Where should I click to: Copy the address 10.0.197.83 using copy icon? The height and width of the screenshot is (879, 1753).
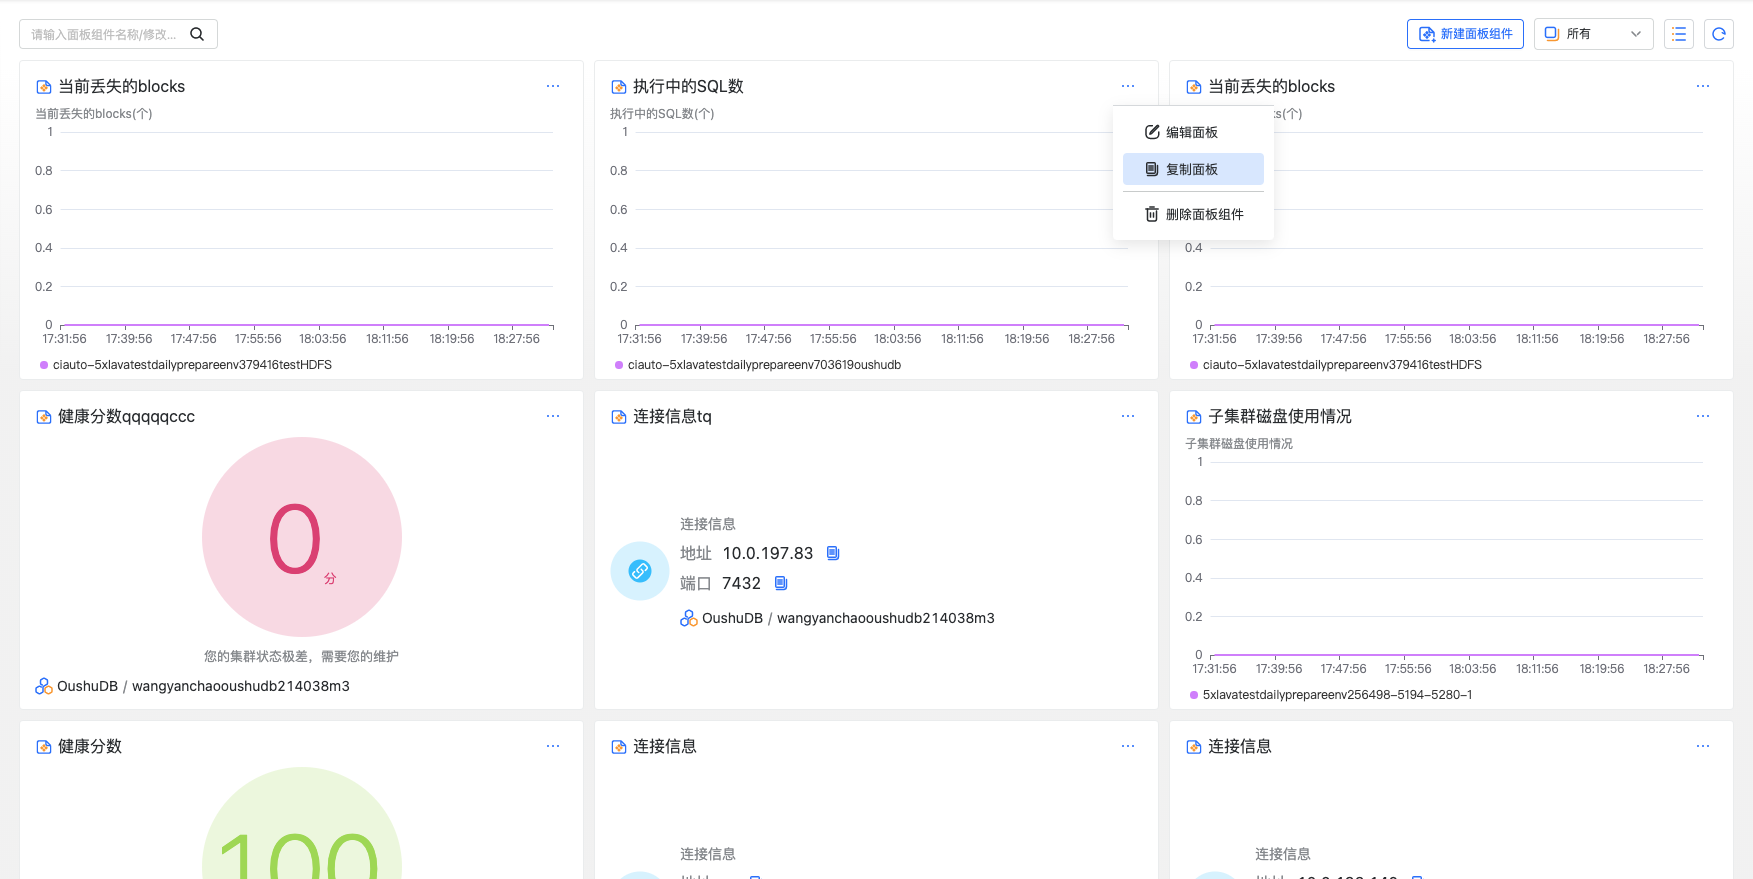click(833, 553)
